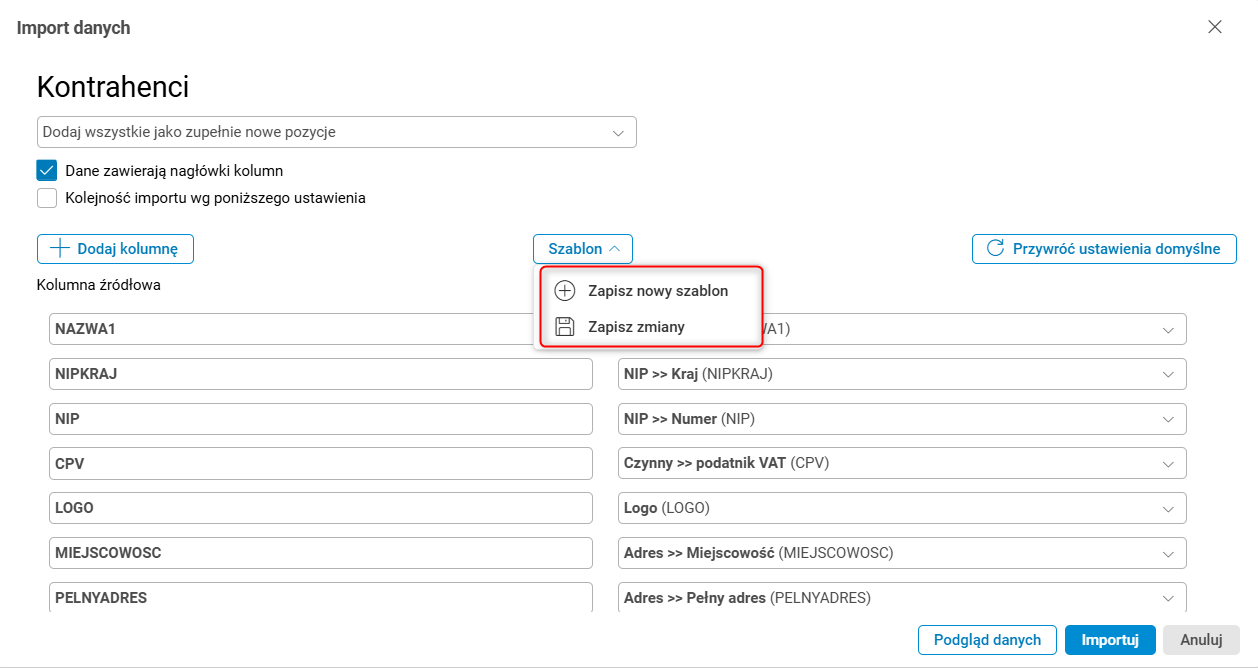Screen dimensions: 1258x668
Task: Choose Zapisz nowy szablon from menu
Action: pos(657,291)
